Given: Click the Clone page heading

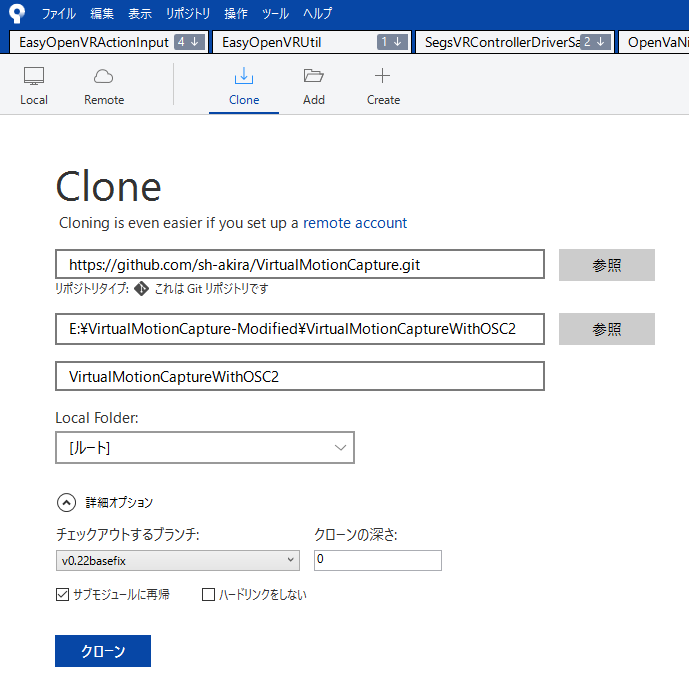Looking at the screenshot, I should coord(108,186).
